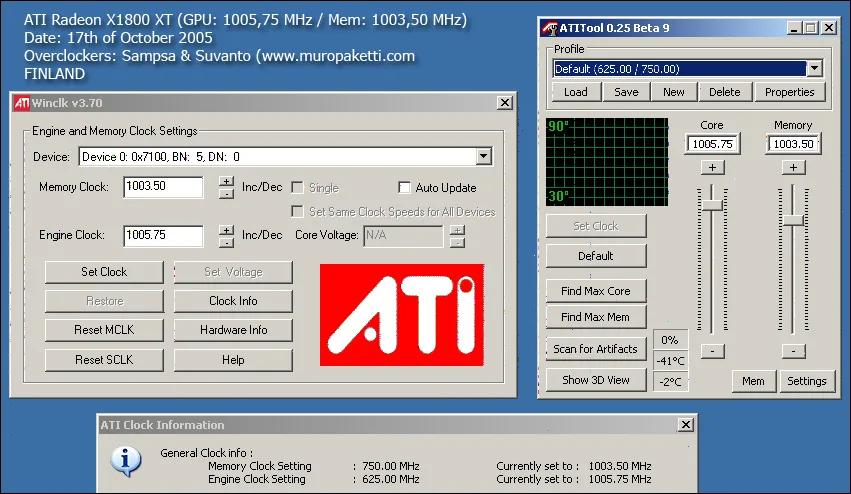Open the Device dropdown in Winclk
The width and height of the screenshot is (851, 494).
point(483,157)
